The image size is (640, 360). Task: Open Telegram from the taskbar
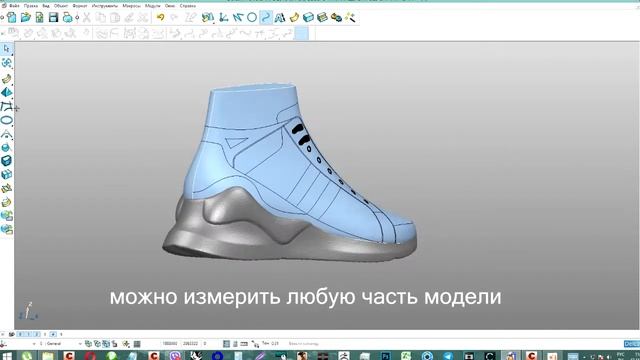[448, 356]
